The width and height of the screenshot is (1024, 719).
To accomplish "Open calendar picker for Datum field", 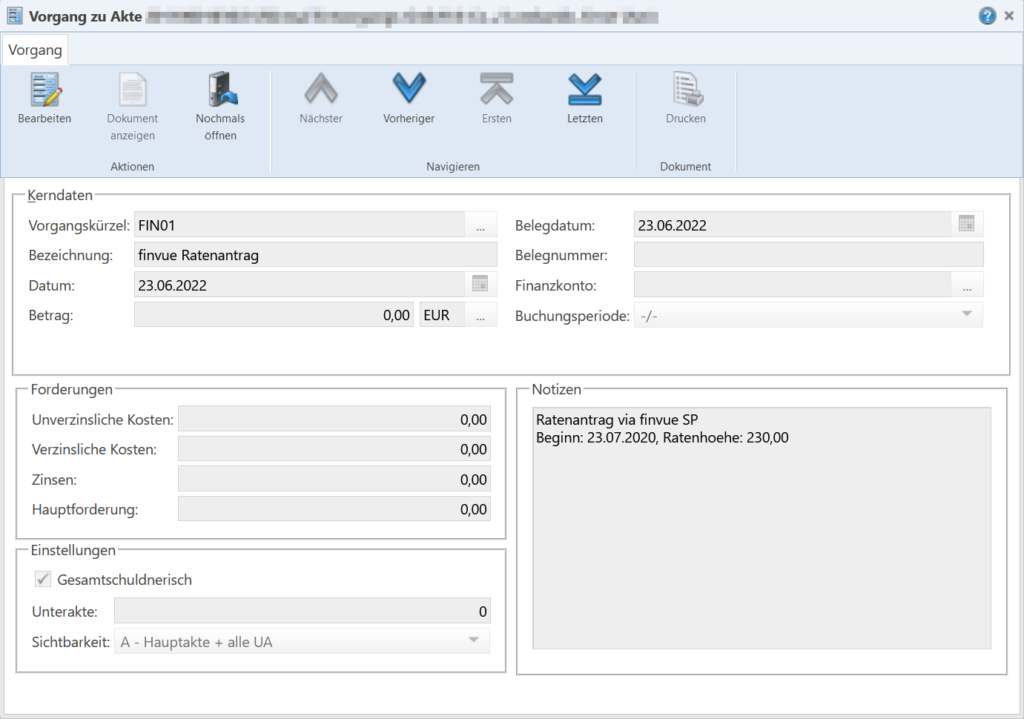I will [480, 285].
